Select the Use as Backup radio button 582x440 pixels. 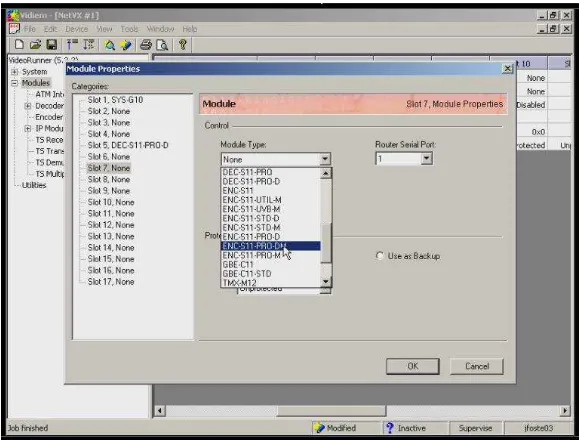(x=379, y=256)
